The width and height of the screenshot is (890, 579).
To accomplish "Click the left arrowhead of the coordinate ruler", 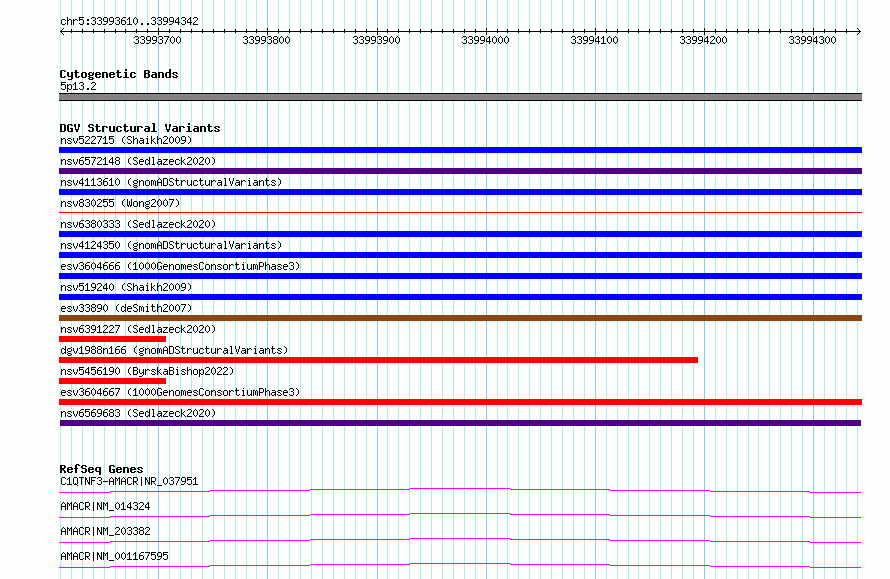I will 62,31.
